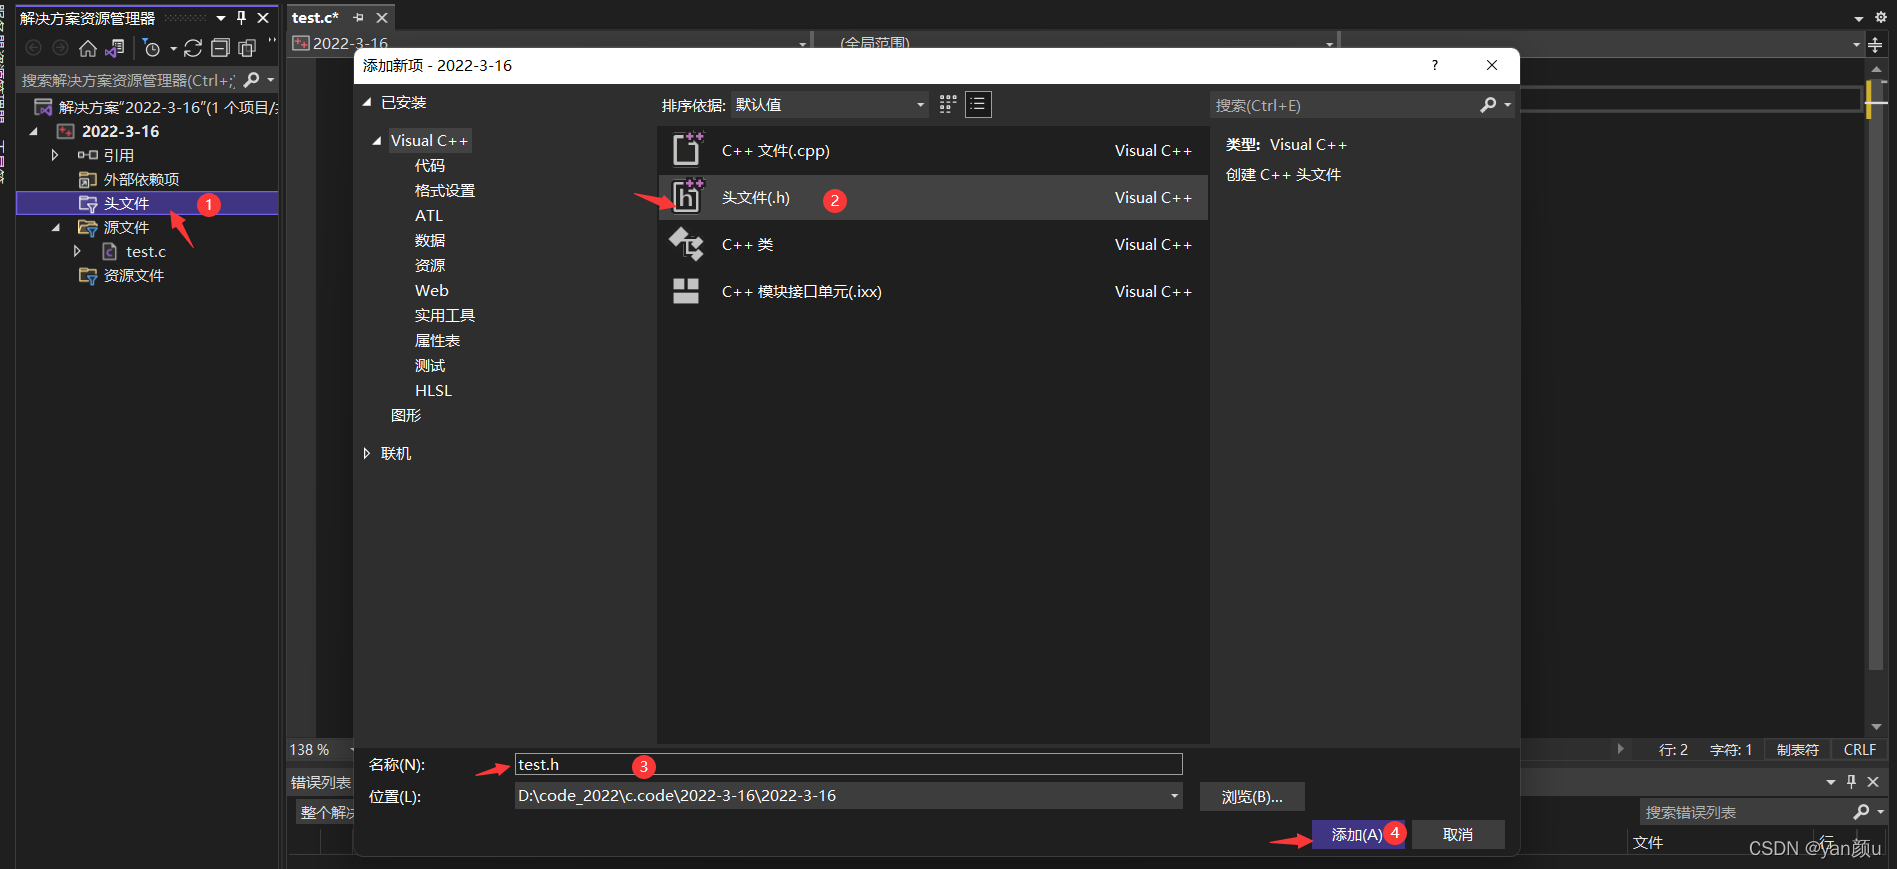Select the C++ 文件(.cpp) template
This screenshot has height=869, width=1897.
coord(932,151)
